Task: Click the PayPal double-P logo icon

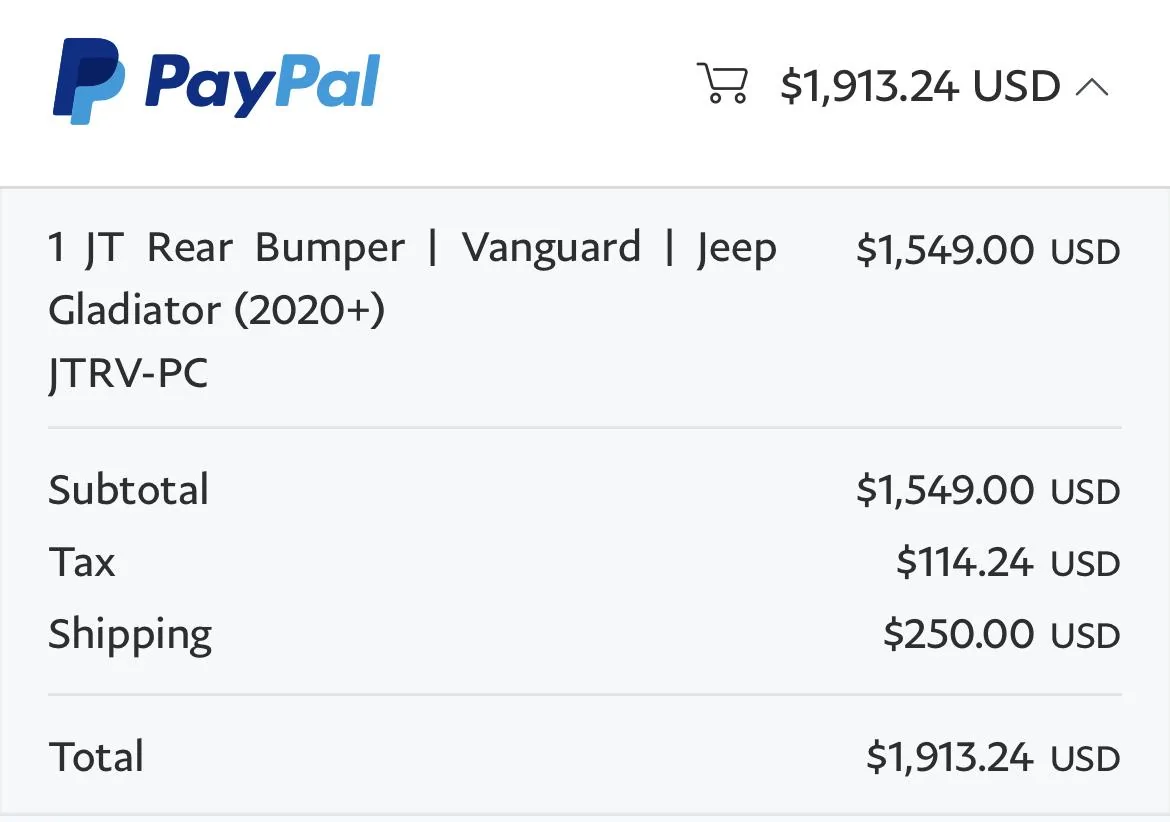Action: click(89, 81)
